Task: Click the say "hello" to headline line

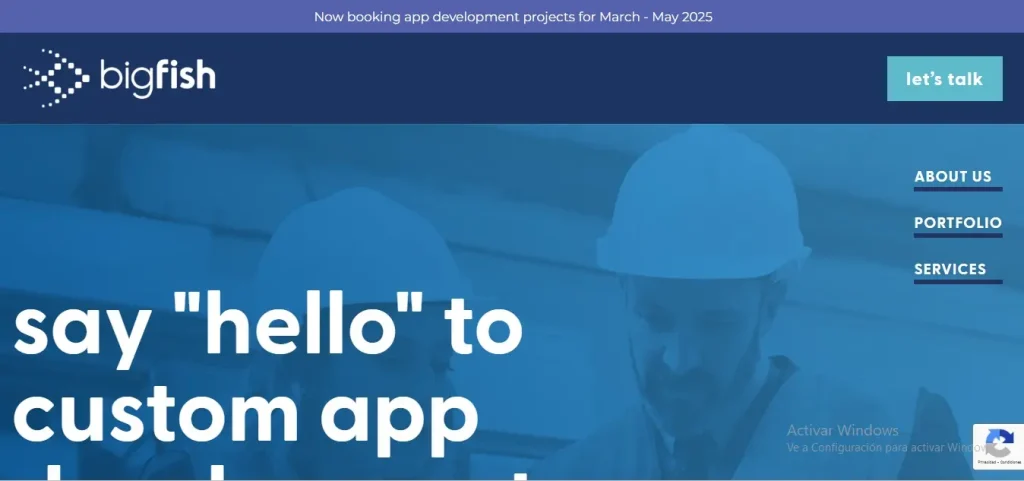Action: tap(268, 326)
